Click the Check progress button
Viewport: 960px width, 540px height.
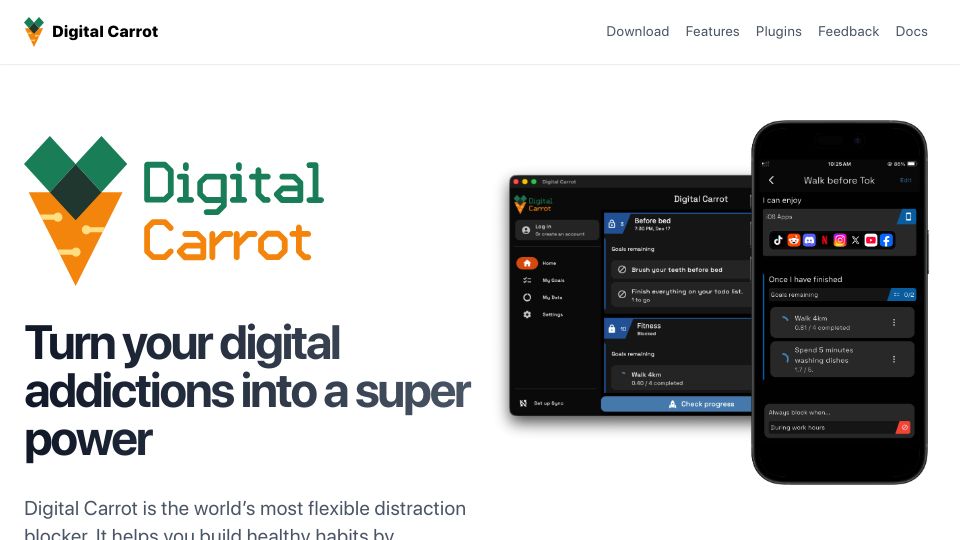677,404
